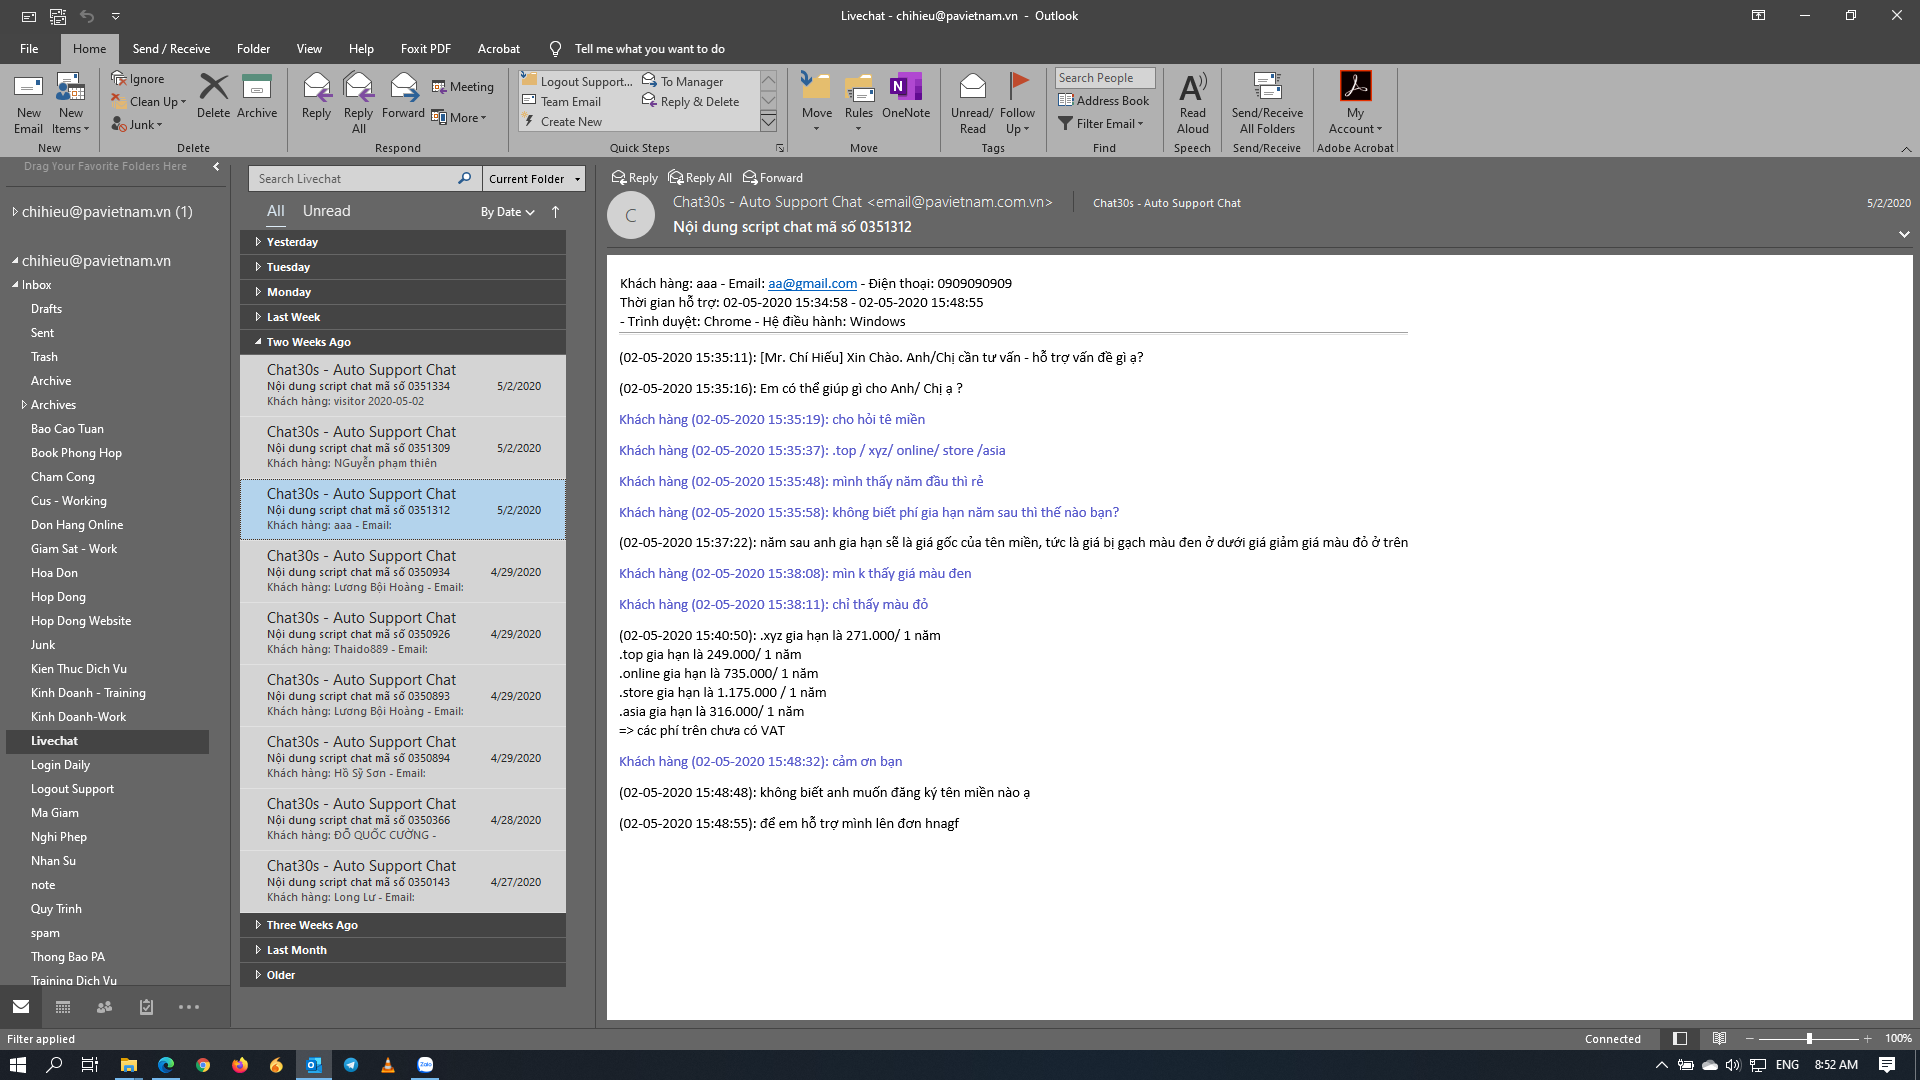Viewport: 1920px width, 1080px height.
Task: Show only Unread messages
Action: click(326, 211)
